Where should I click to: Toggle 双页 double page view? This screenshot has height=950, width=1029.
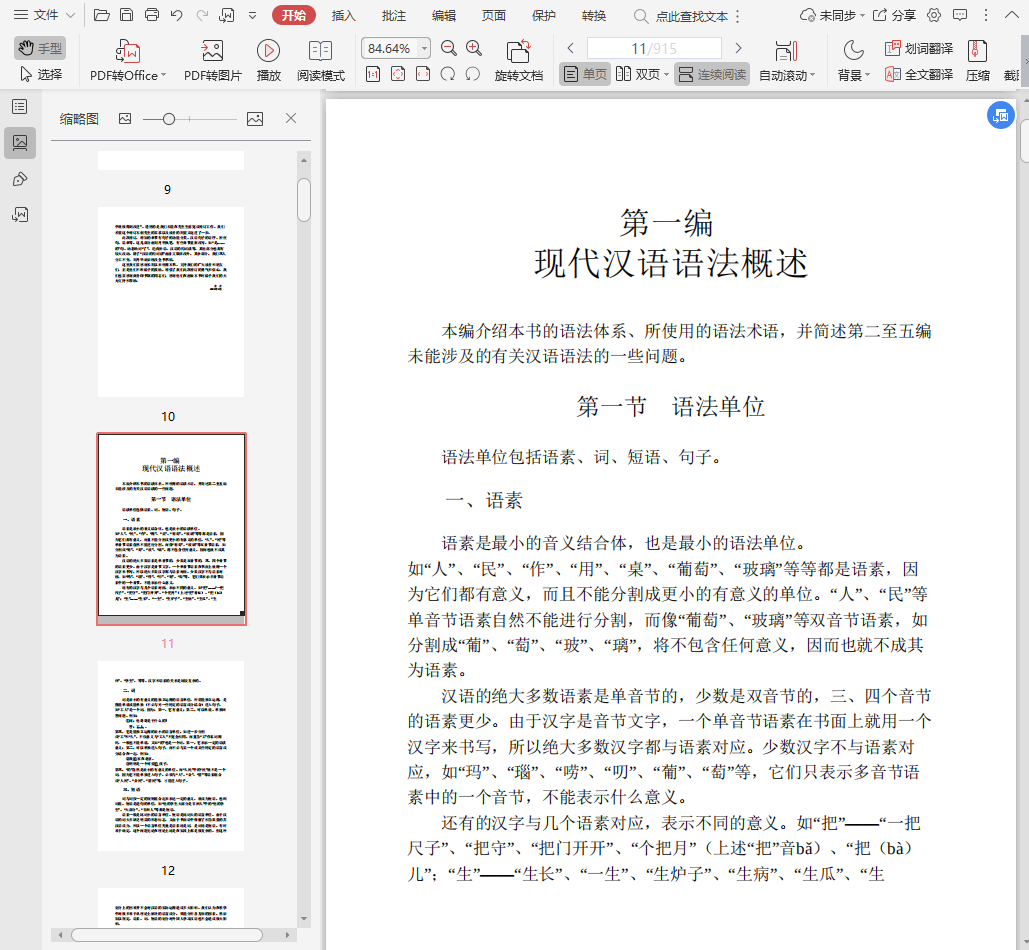click(638, 74)
